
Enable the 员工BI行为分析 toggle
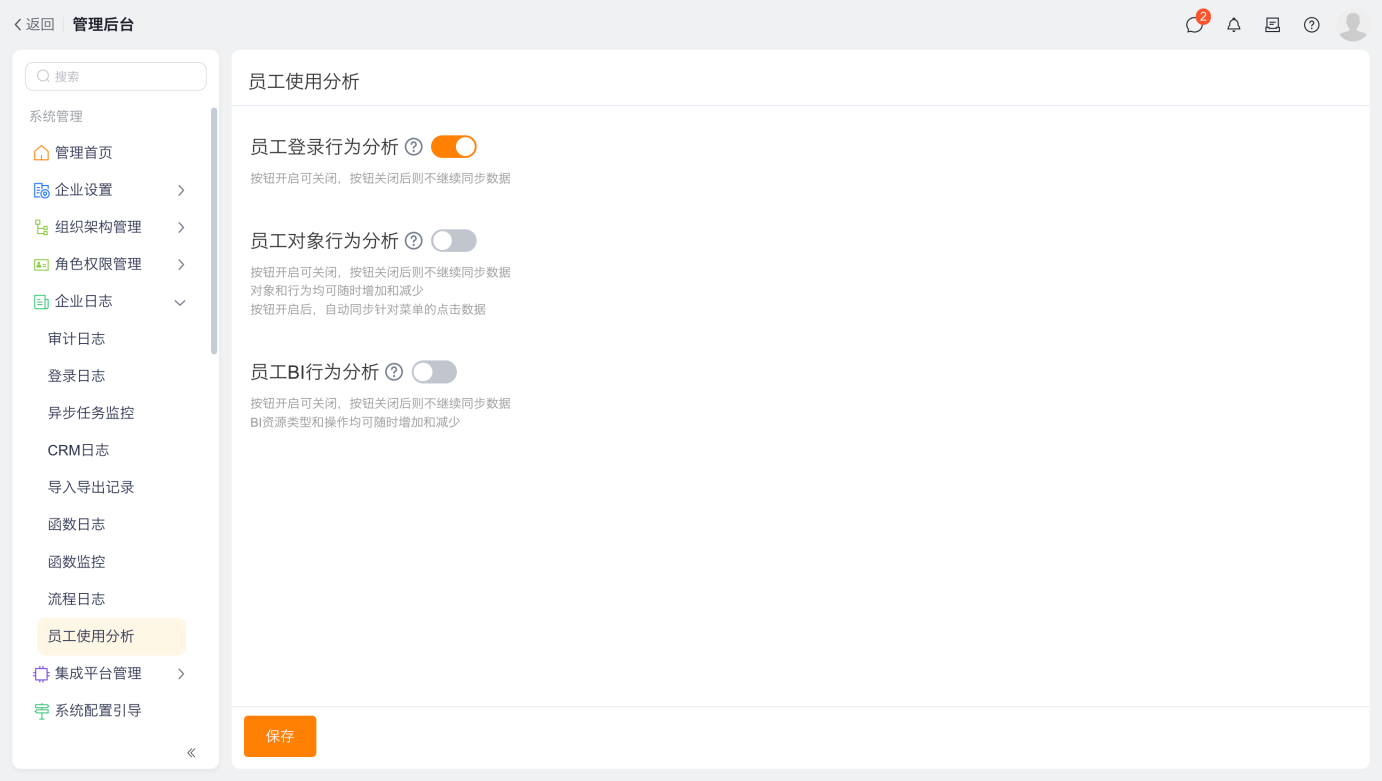coord(434,372)
